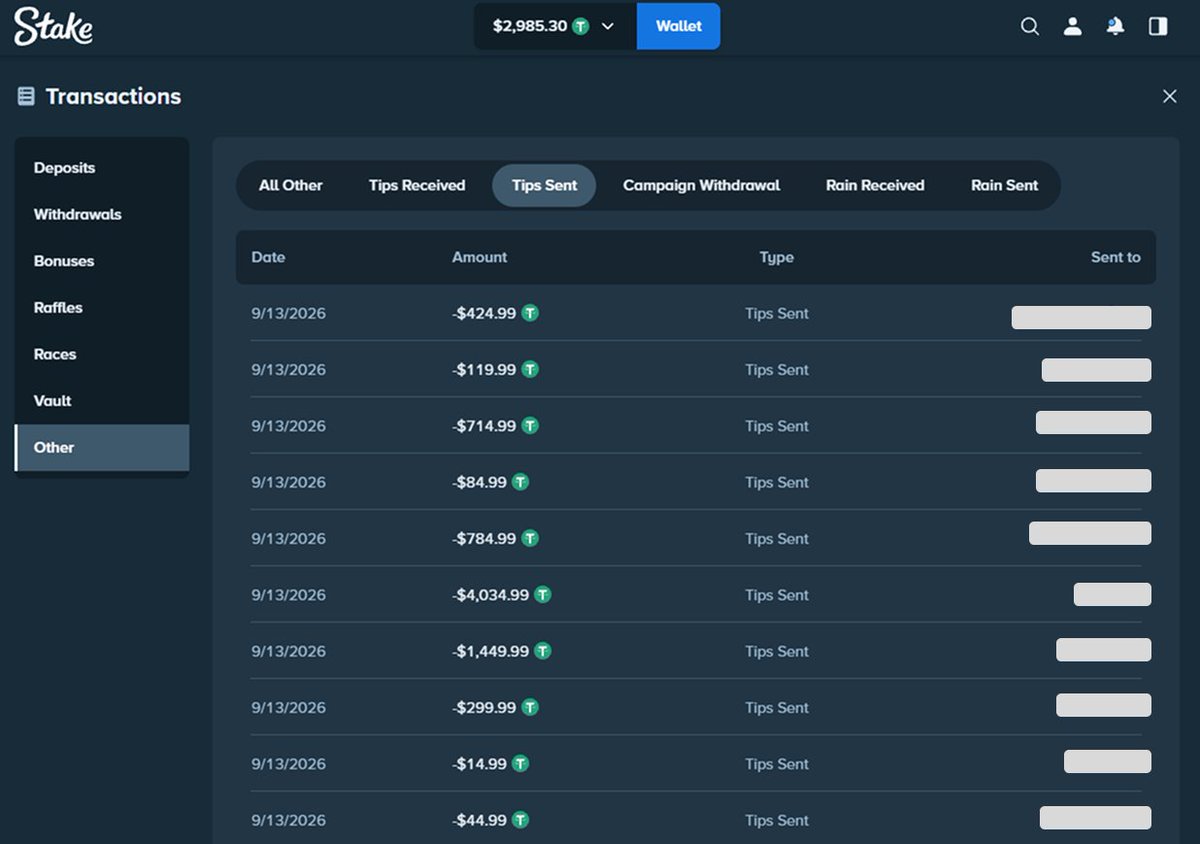Open the Wallet
This screenshot has width=1200, height=844.
pyautogui.click(x=679, y=26)
